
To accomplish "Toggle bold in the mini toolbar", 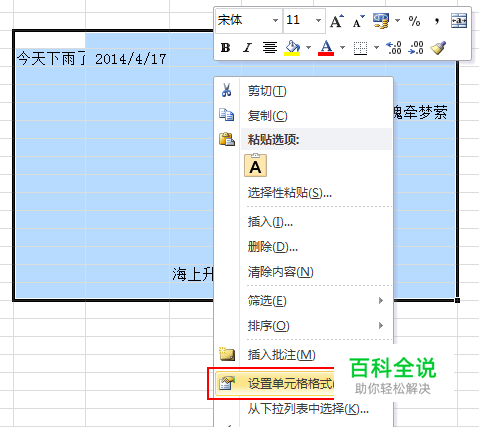I will tap(226, 48).
